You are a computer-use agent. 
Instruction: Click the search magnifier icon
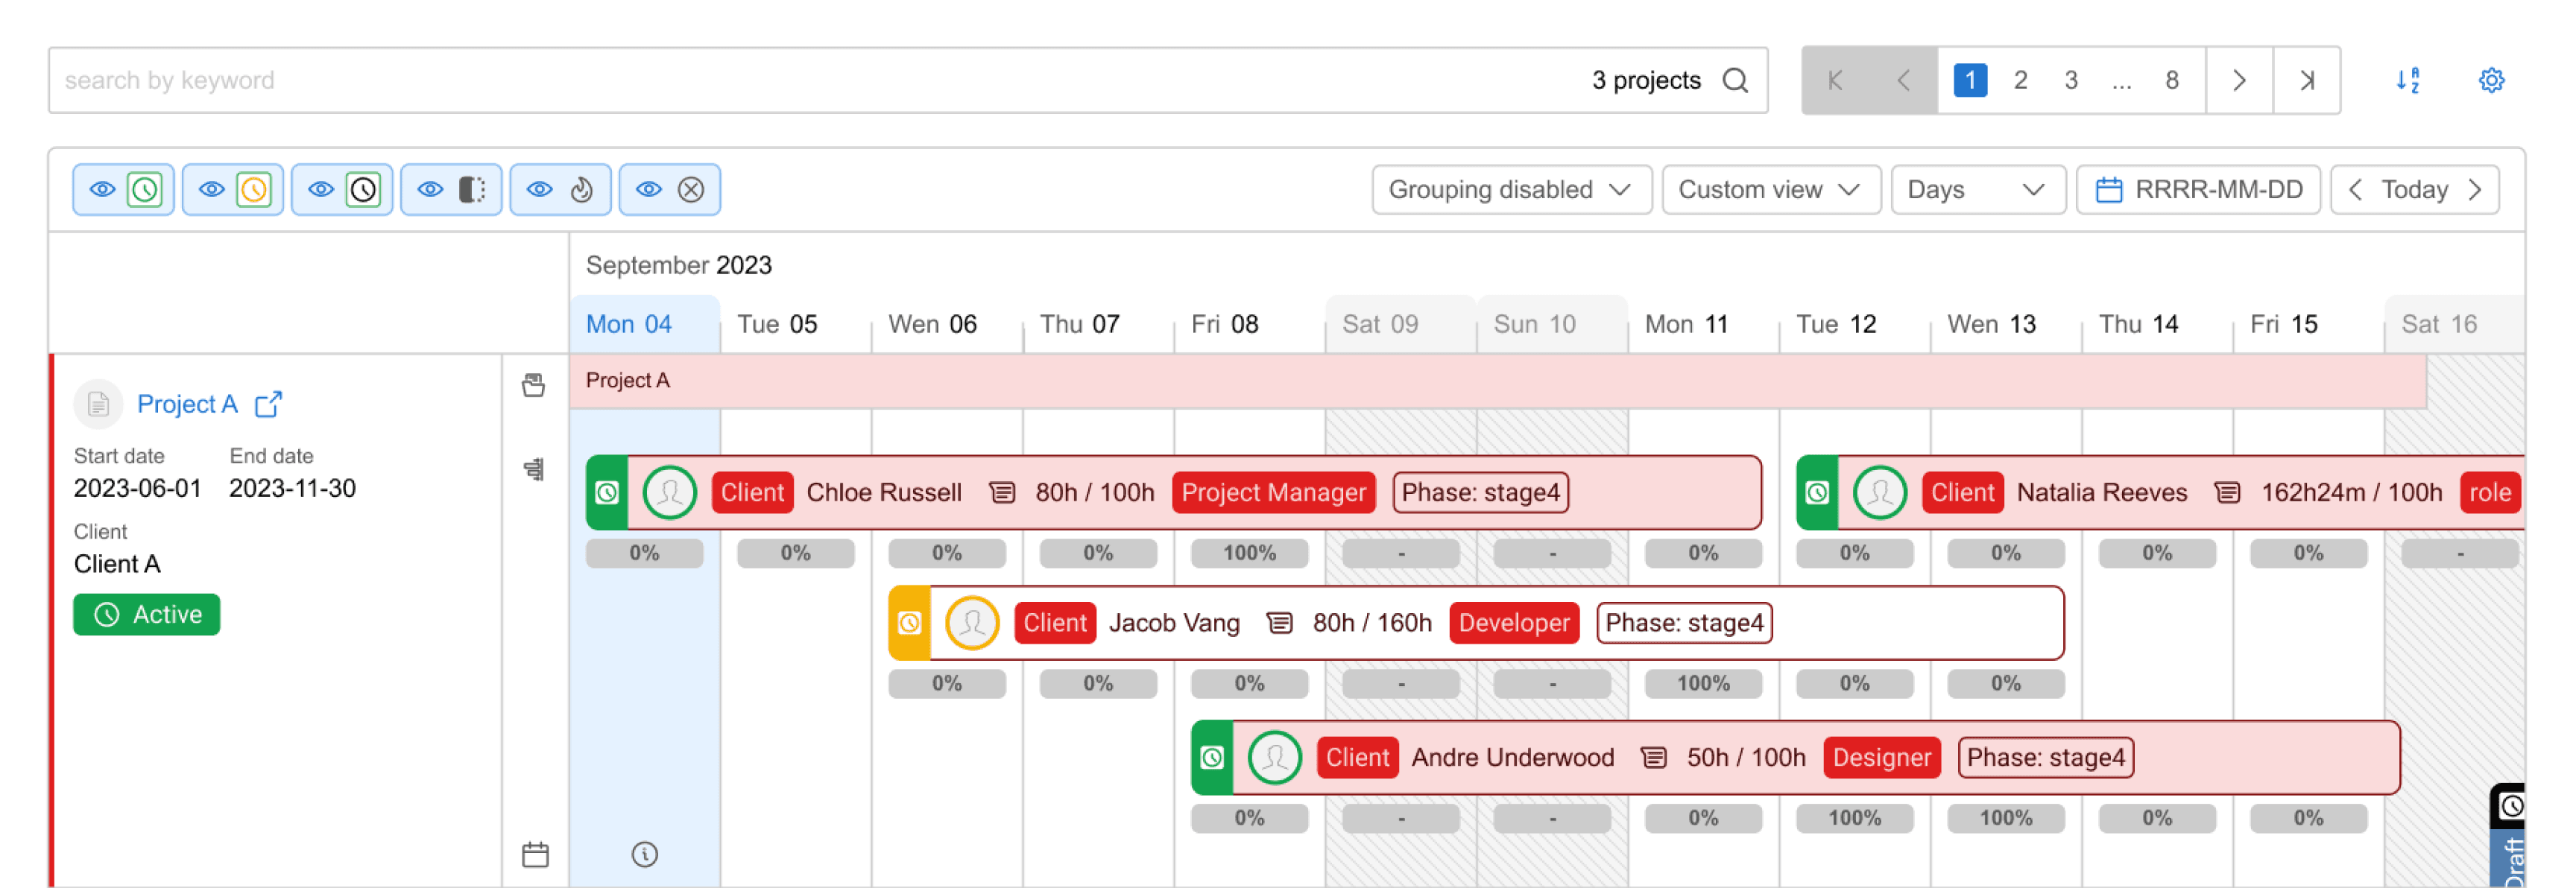tap(1735, 80)
